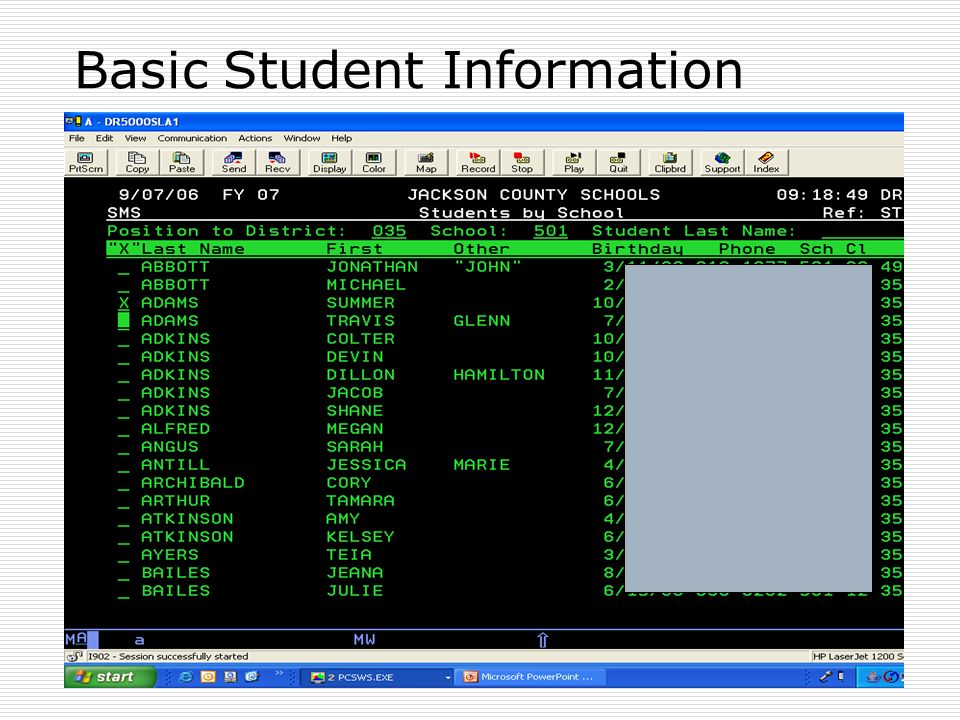Viewport: 960px width, 720px height.
Task: Click the pen-shaped system tray icon
Action: point(826,677)
